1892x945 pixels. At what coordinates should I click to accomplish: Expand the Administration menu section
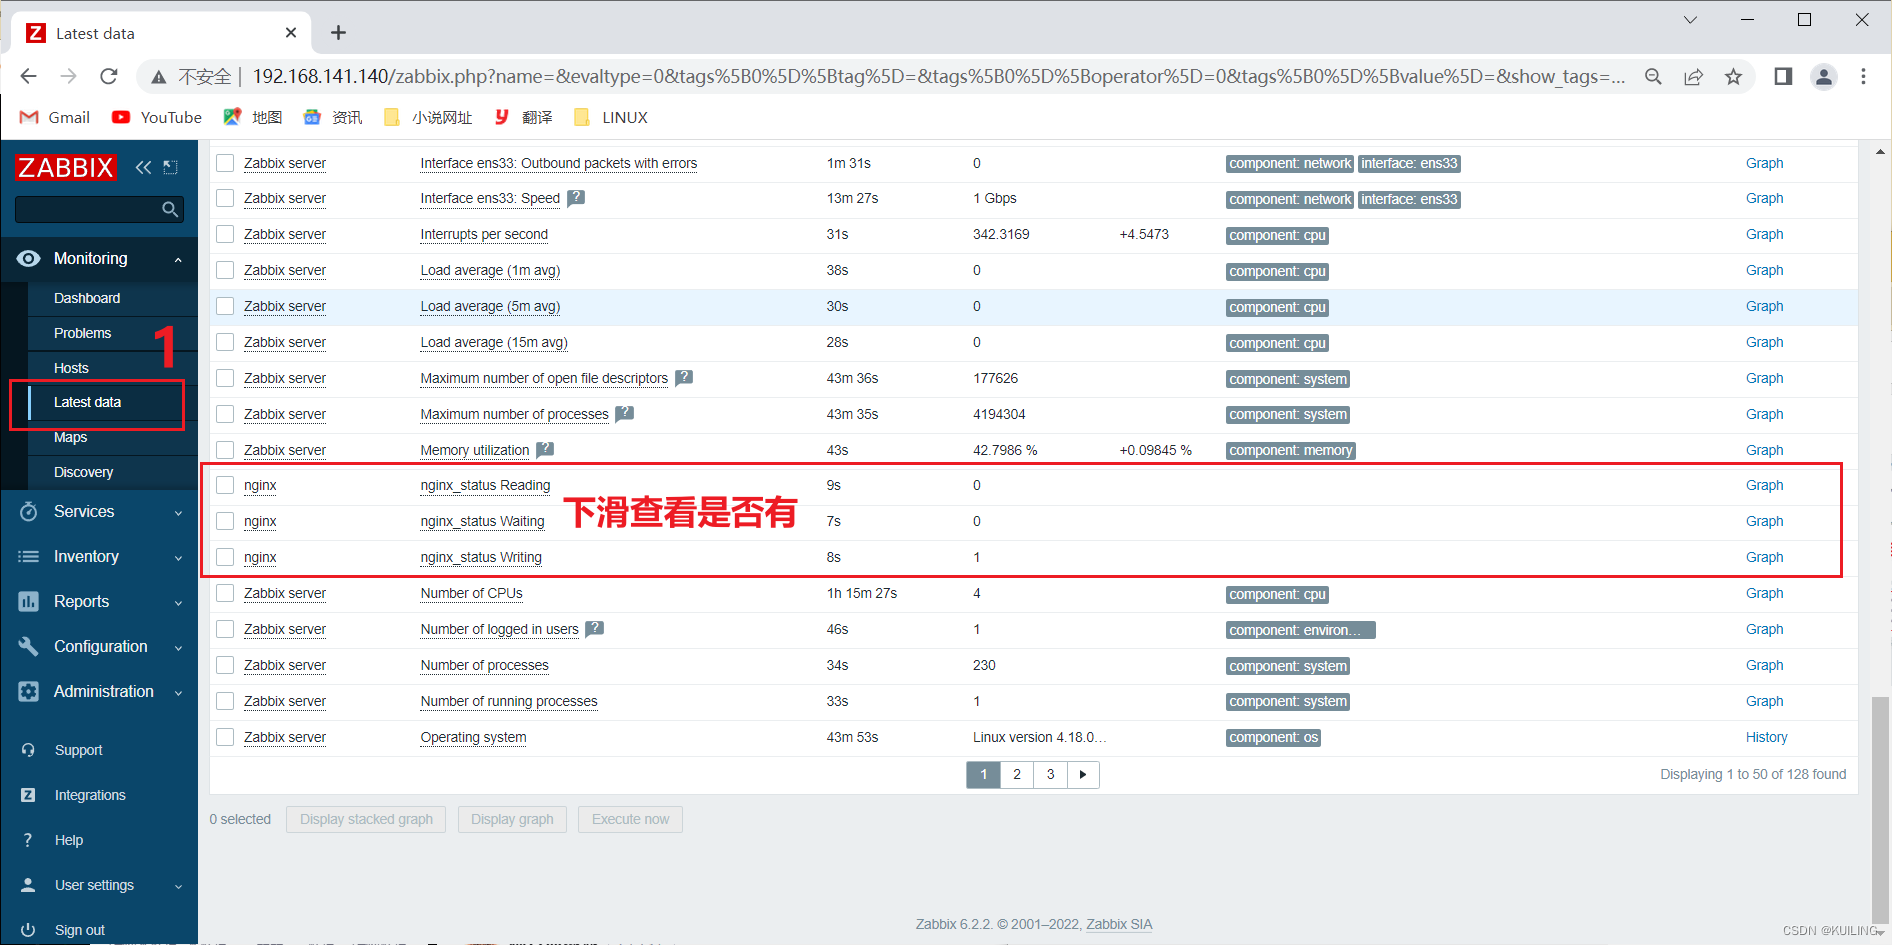178,693
